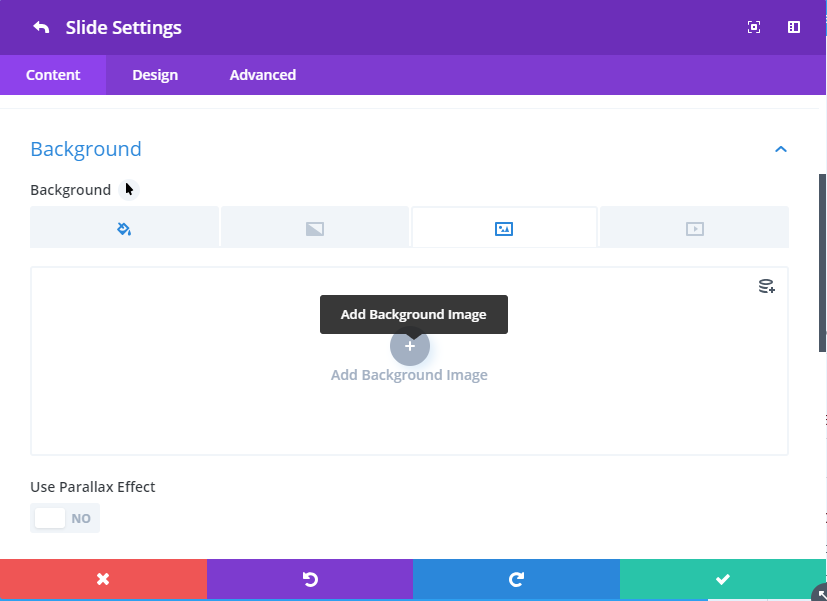Collapse the Background section chevron
Image resolution: width=827 pixels, height=601 pixels.
781,150
